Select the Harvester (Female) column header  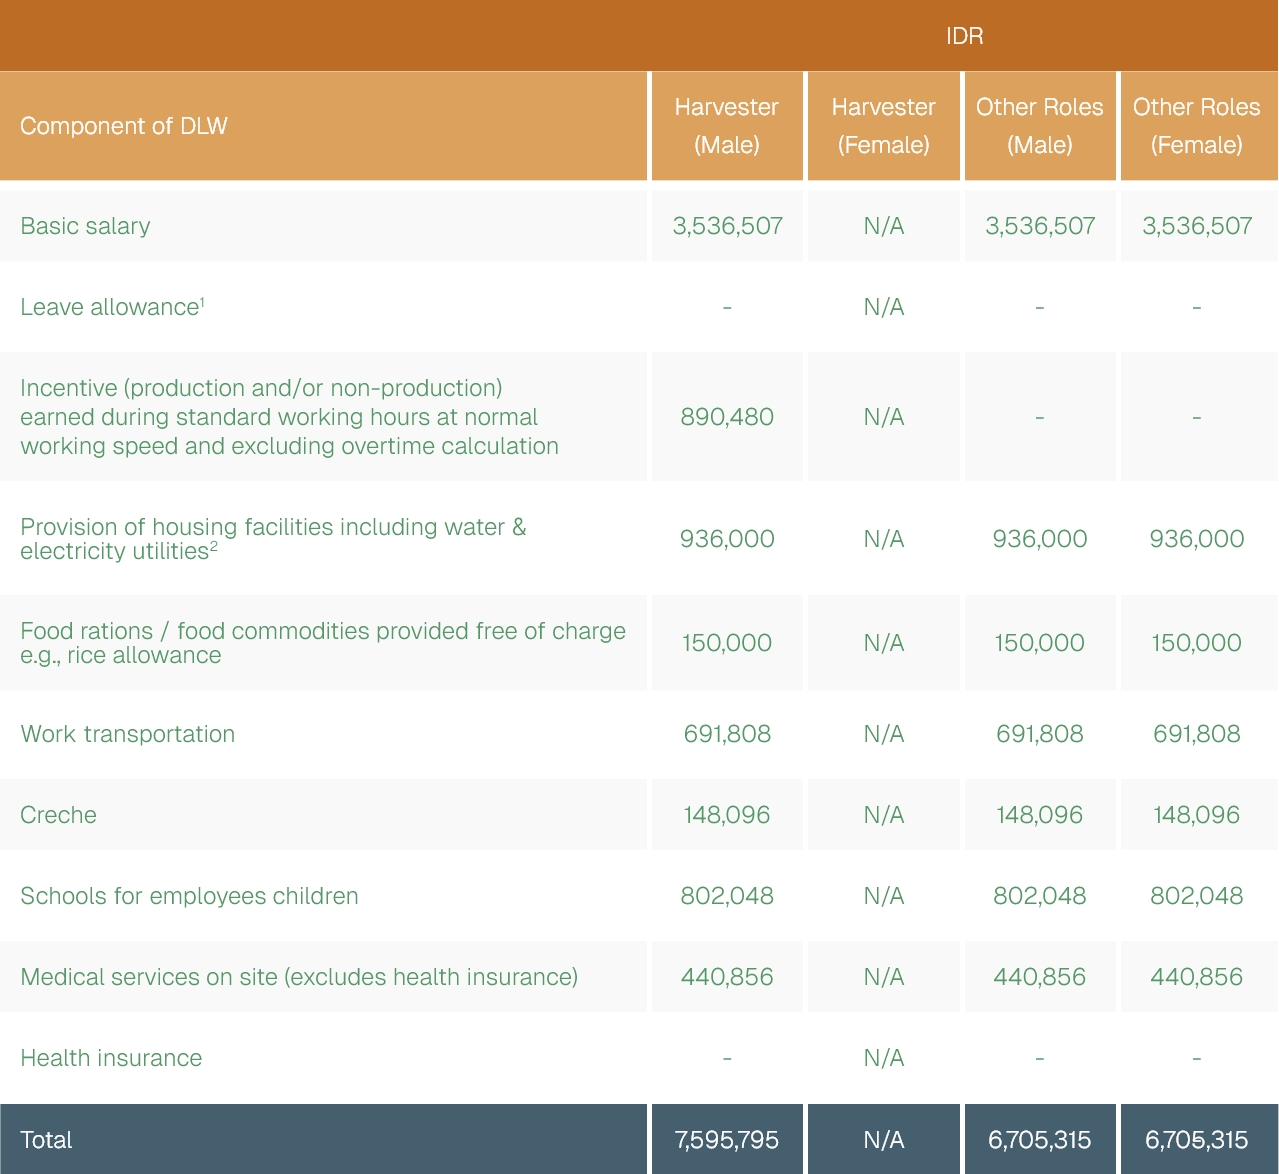point(883,126)
